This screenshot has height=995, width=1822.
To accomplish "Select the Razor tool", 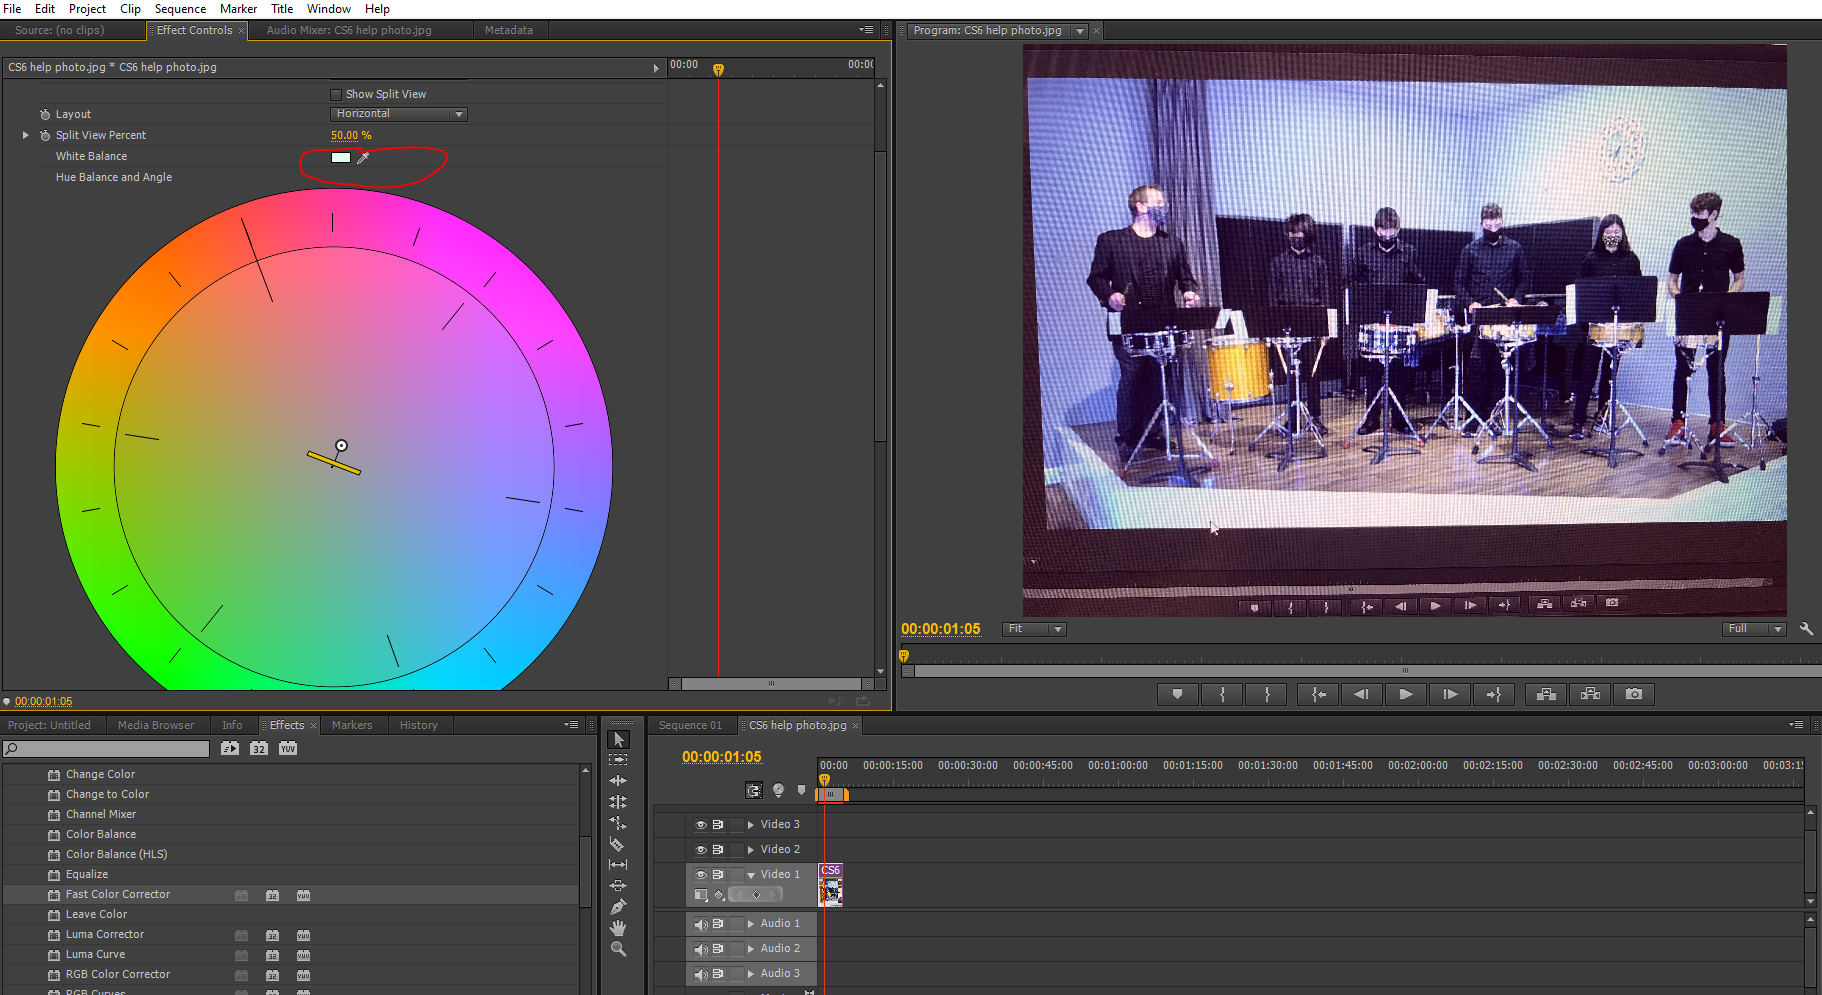I will pos(618,844).
